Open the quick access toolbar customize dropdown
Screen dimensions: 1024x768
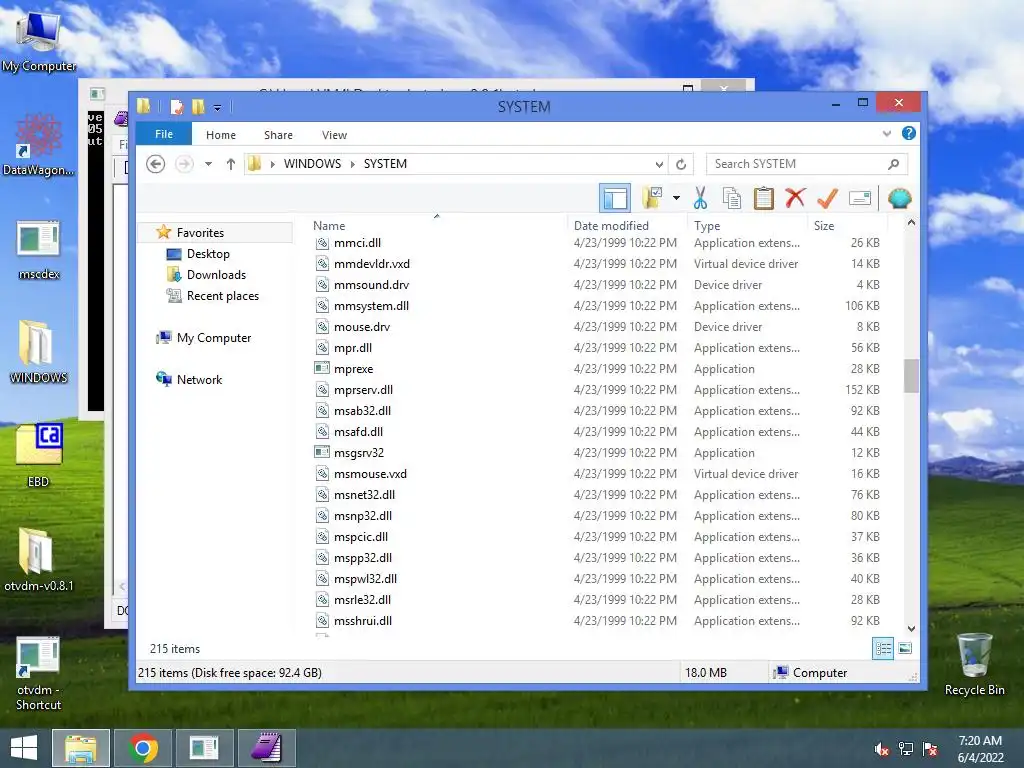pos(217,107)
